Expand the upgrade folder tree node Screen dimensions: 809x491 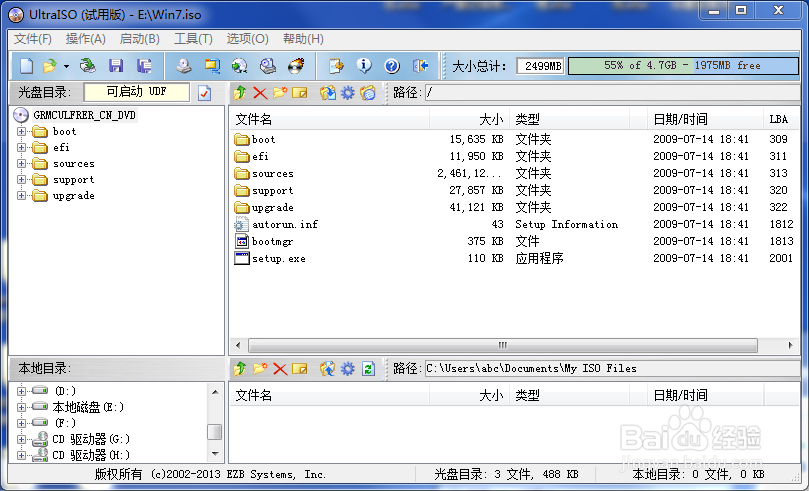pyautogui.click(x=21, y=195)
